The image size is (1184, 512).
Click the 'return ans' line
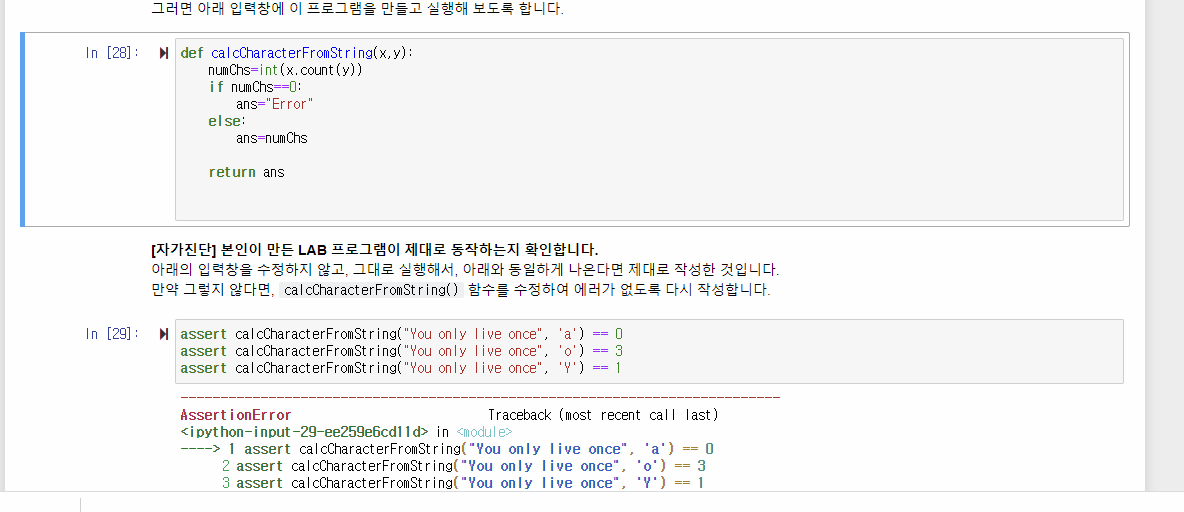(246, 172)
